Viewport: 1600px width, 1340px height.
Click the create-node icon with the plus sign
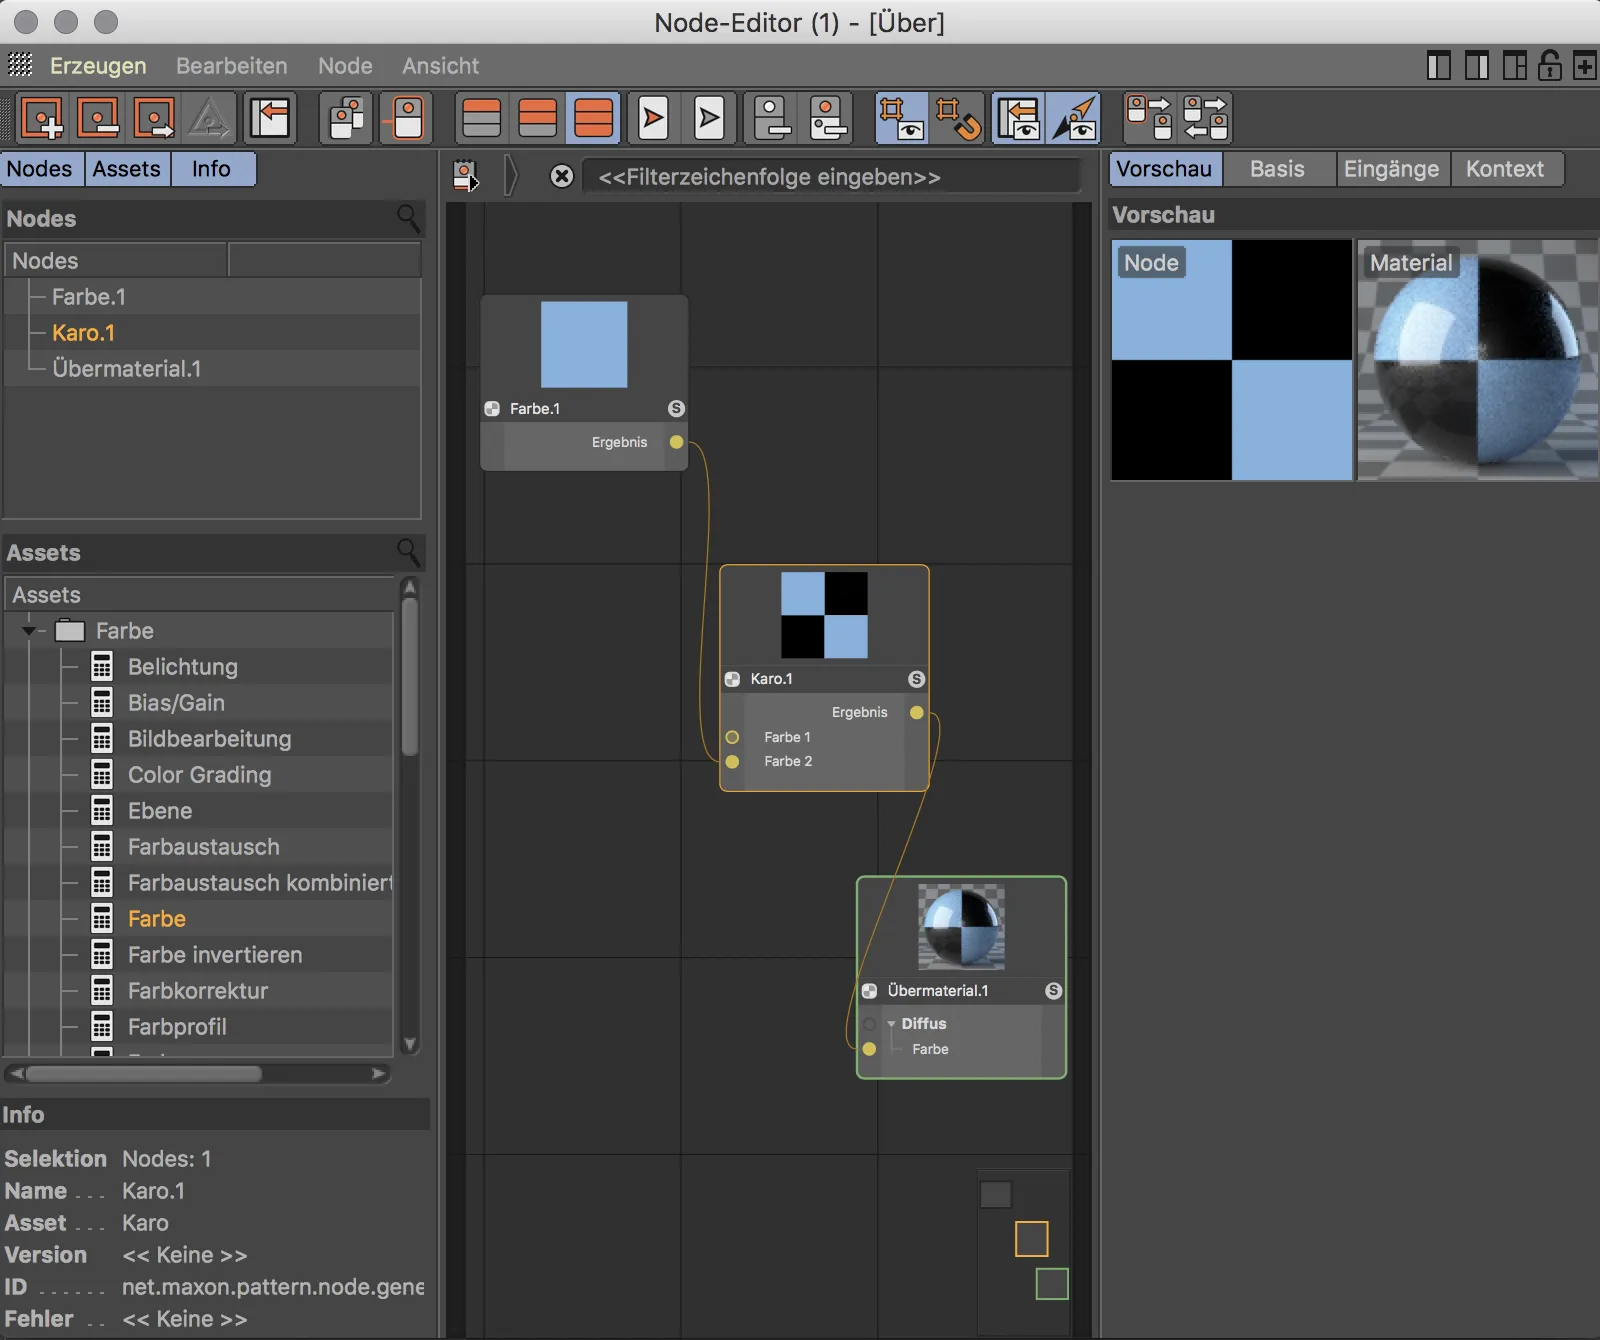(42, 118)
